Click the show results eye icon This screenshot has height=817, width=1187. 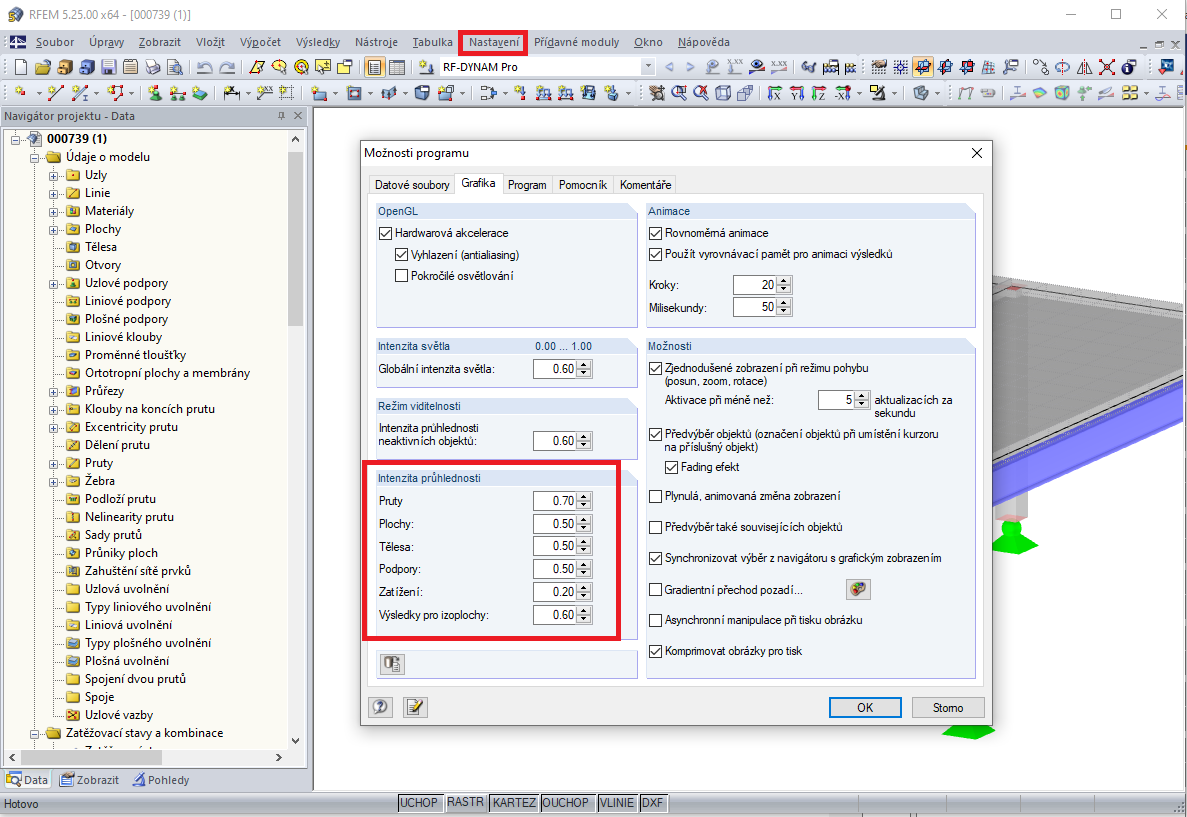coord(757,67)
